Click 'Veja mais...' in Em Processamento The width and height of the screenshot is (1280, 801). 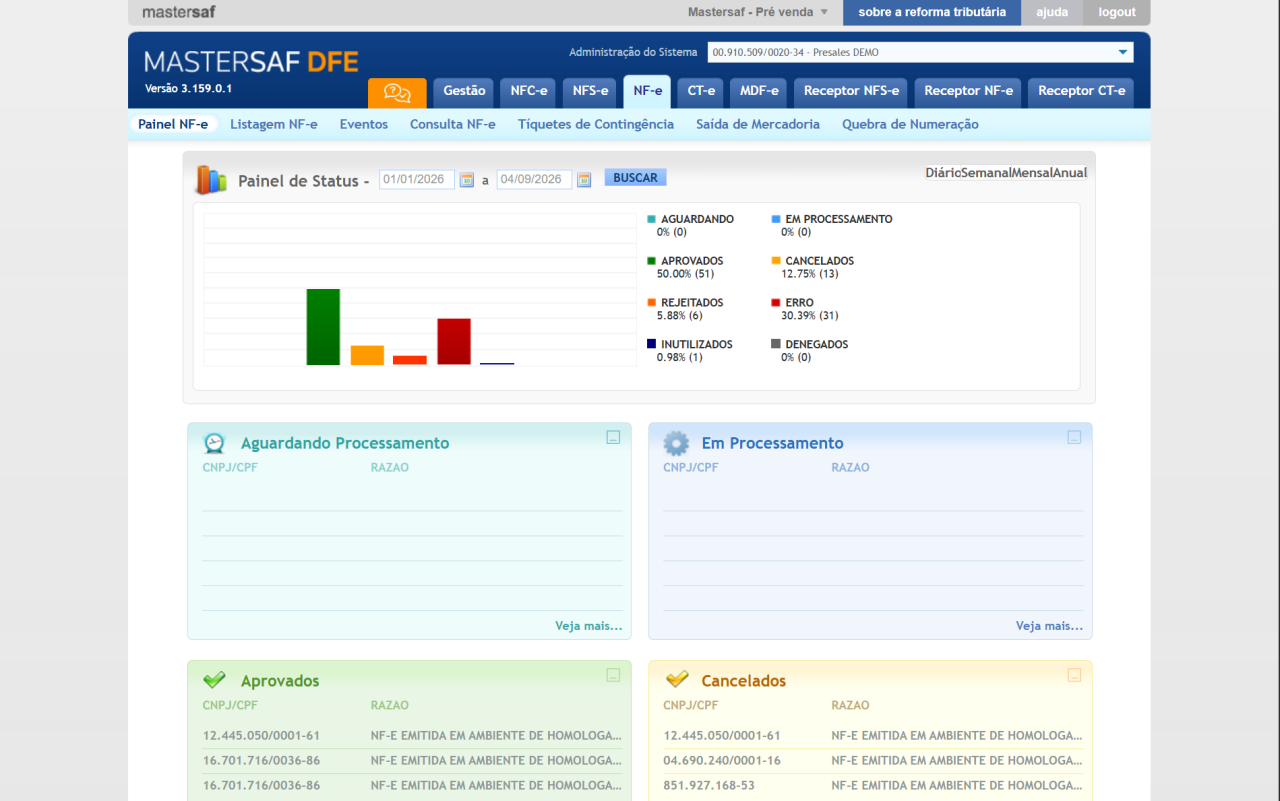point(1049,626)
